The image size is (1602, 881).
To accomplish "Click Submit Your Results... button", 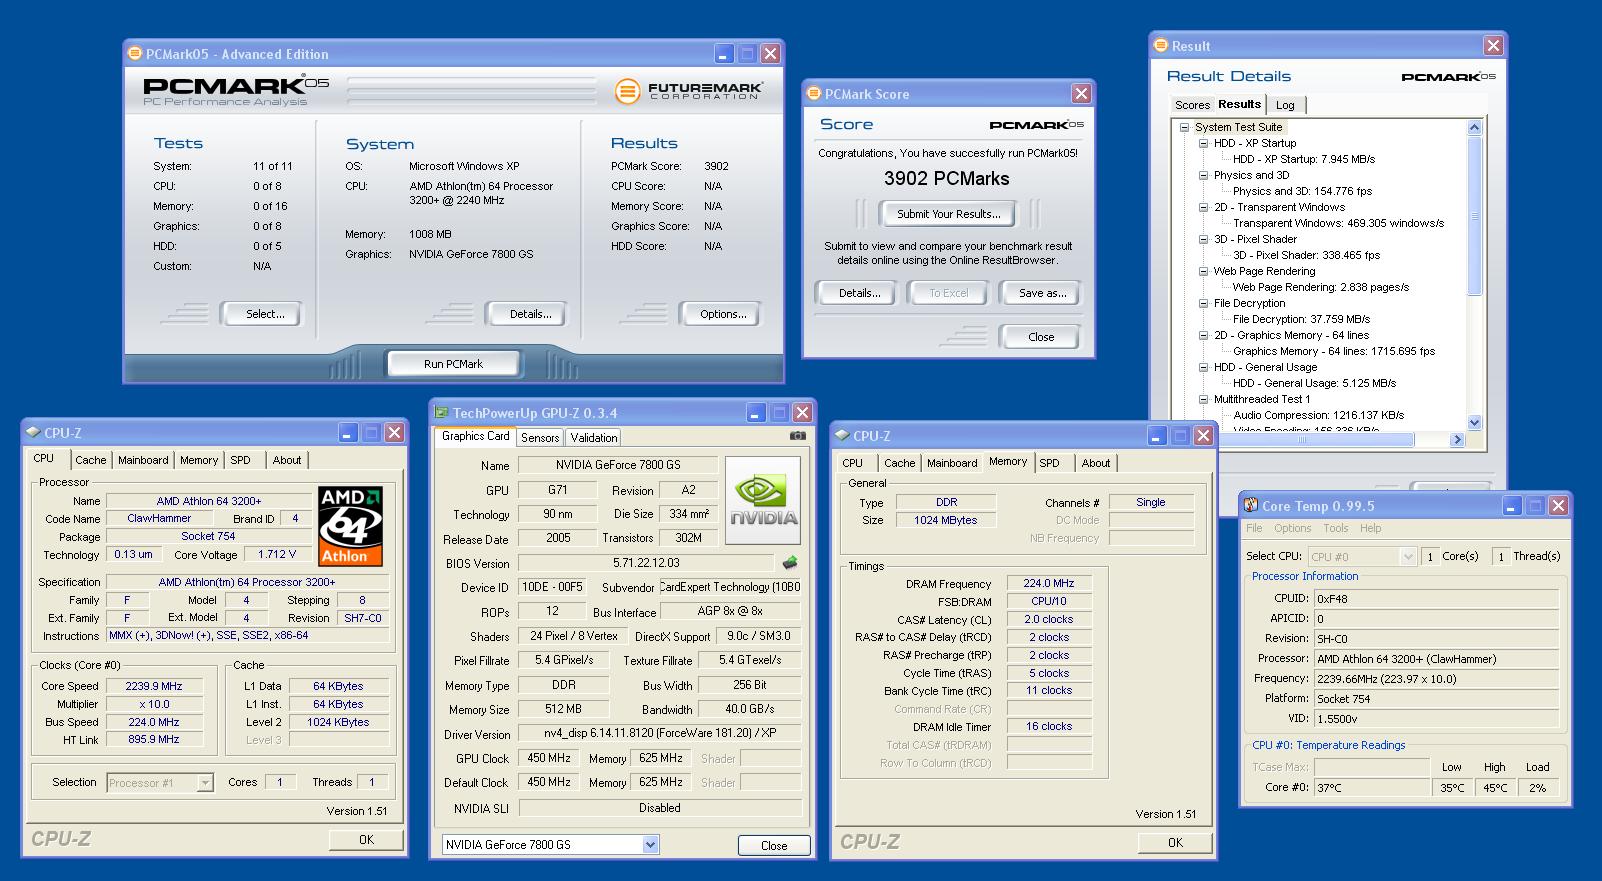I will tap(948, 214).
